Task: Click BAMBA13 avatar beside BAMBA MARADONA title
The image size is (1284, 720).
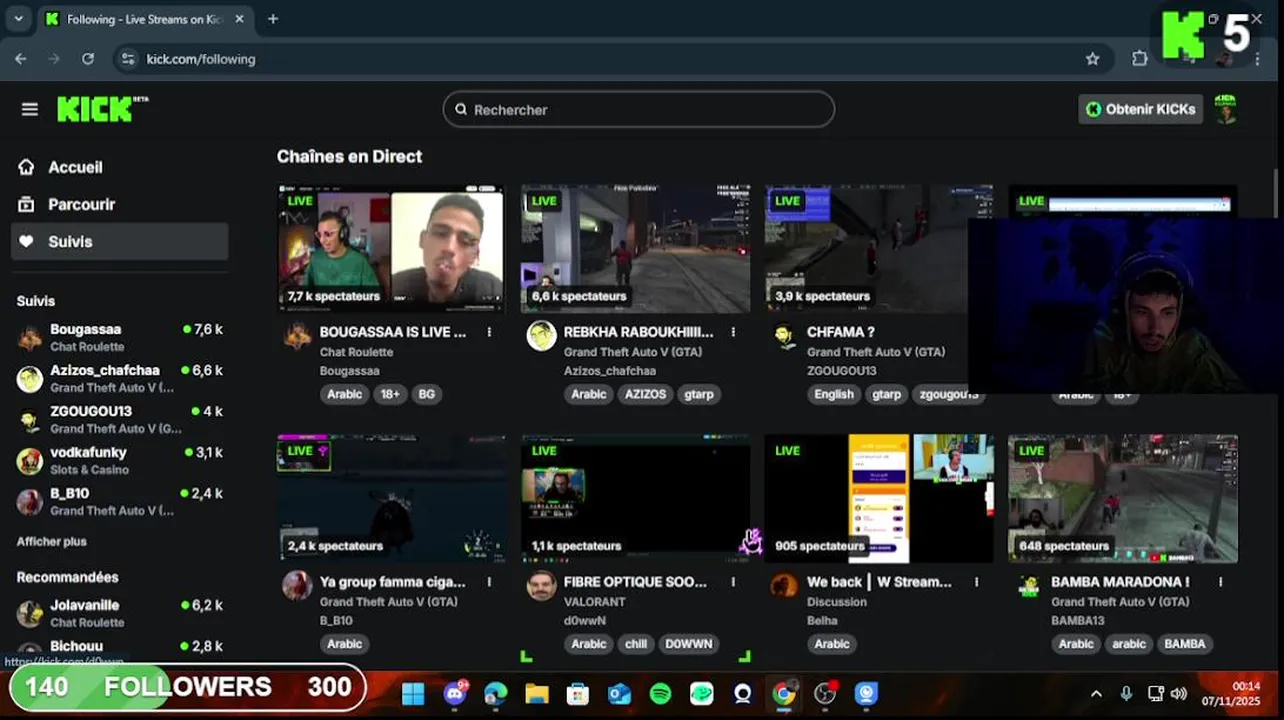Action: [1029, 586]
